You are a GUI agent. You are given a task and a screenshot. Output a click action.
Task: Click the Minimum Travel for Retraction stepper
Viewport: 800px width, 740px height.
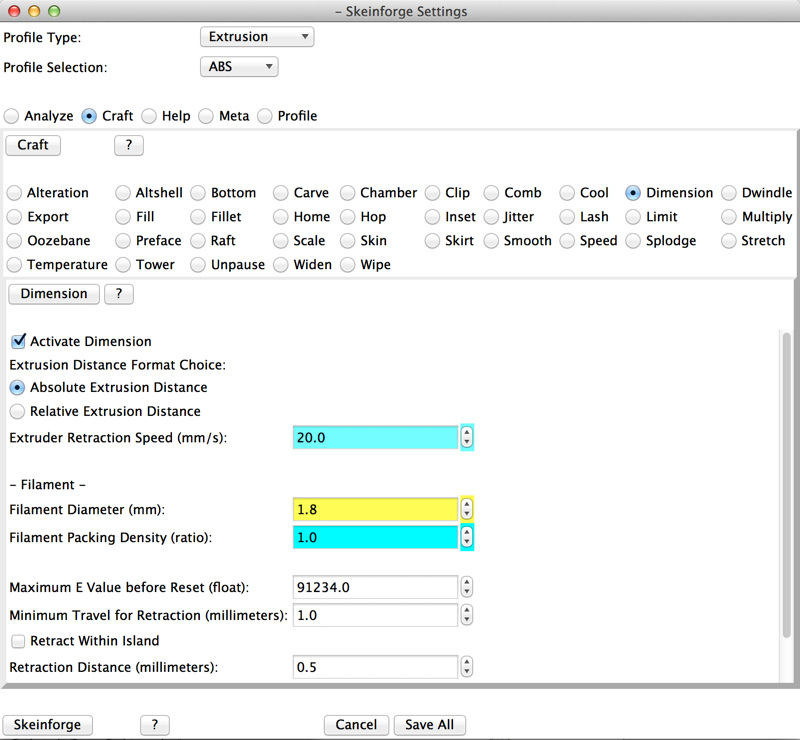467,615
